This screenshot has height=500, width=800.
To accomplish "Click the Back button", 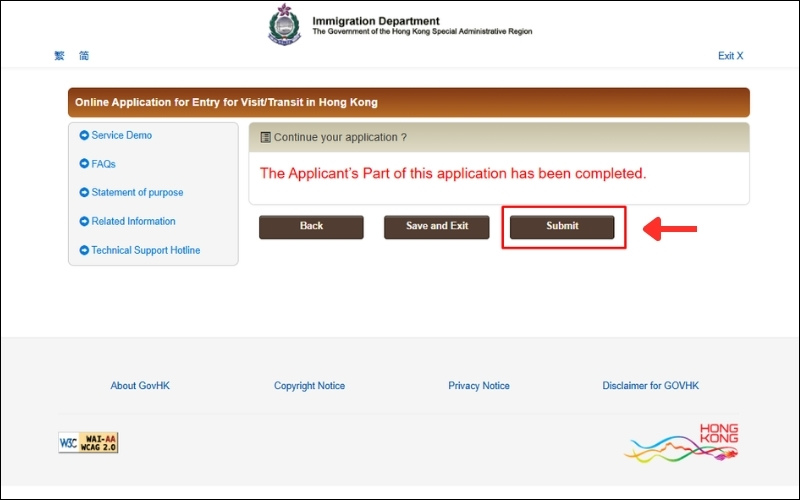I will tap(311, 227).
